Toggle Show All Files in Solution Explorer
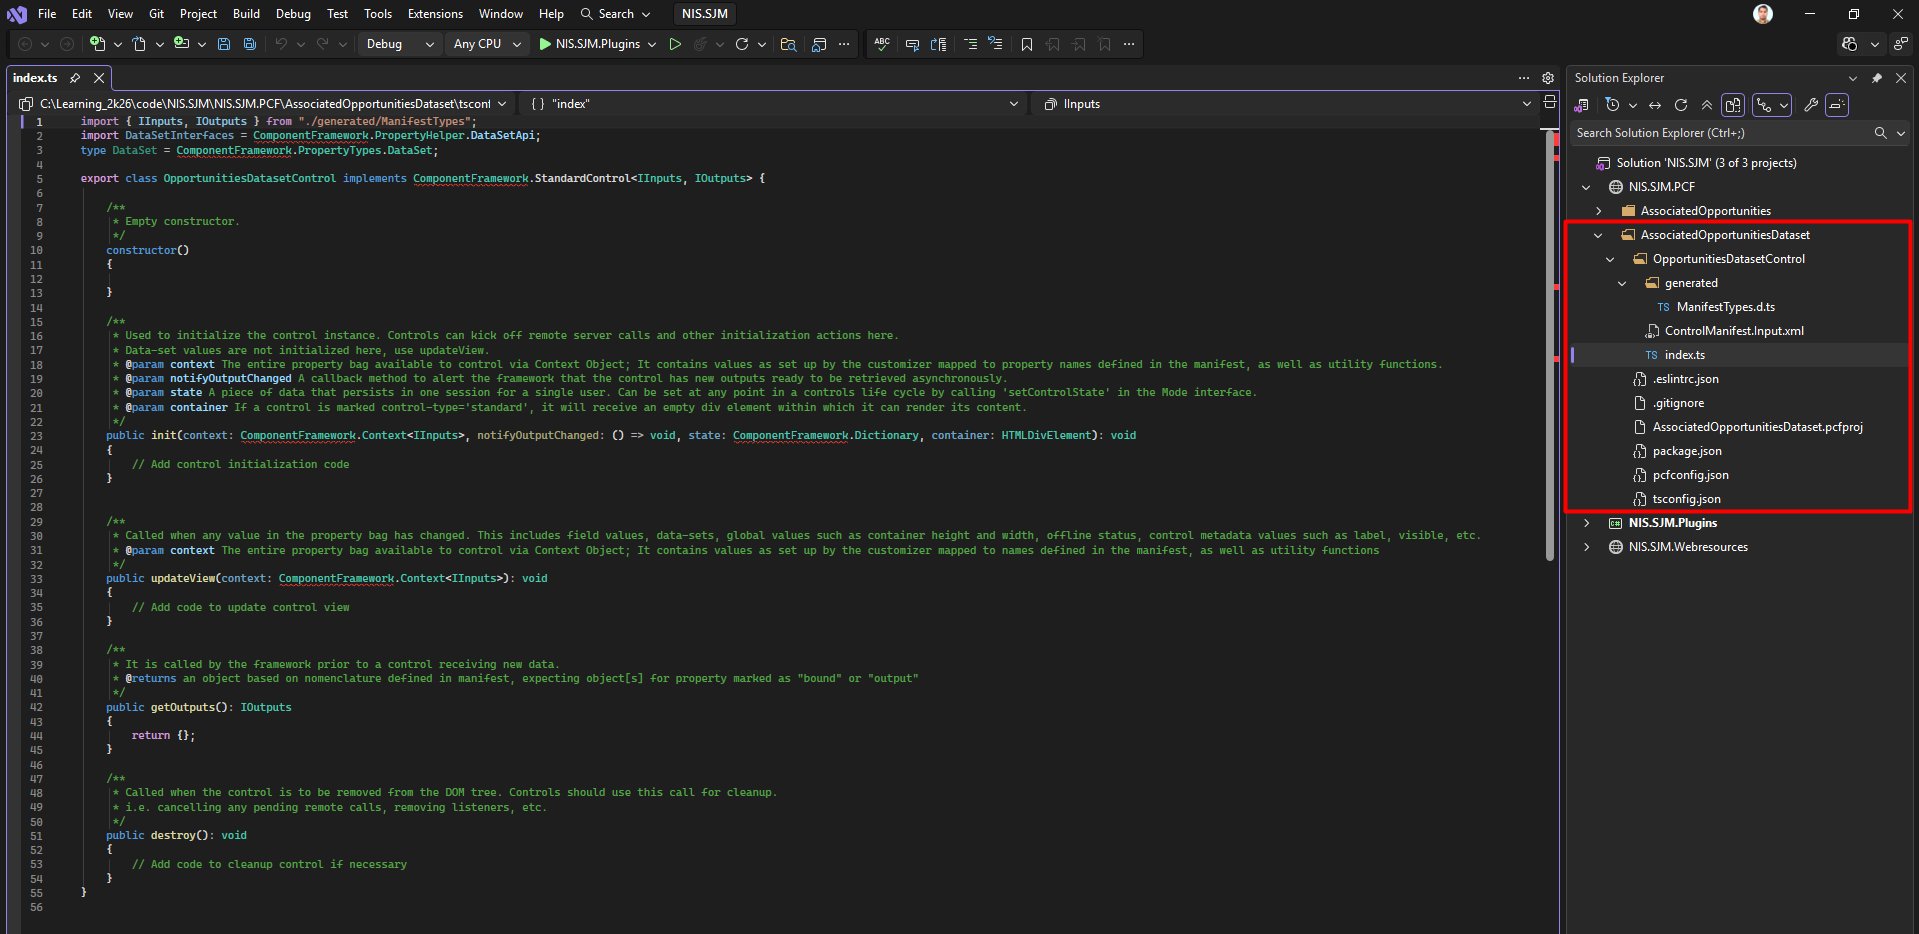The width and height of the screenshot is (1919, 934). [1733, 105]
